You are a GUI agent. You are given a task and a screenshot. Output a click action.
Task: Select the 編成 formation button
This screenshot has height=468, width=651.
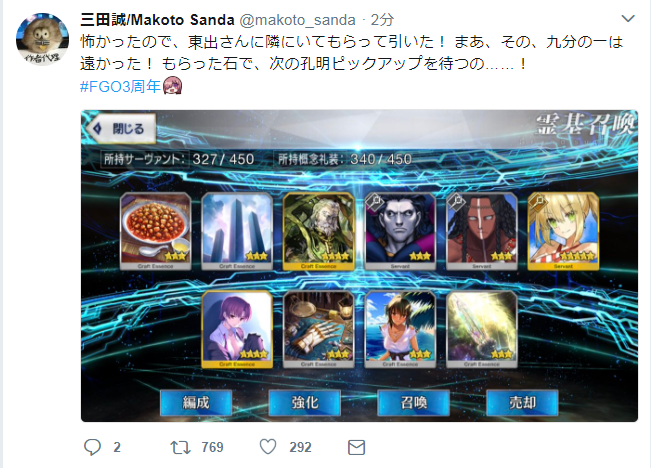[196, 402]
